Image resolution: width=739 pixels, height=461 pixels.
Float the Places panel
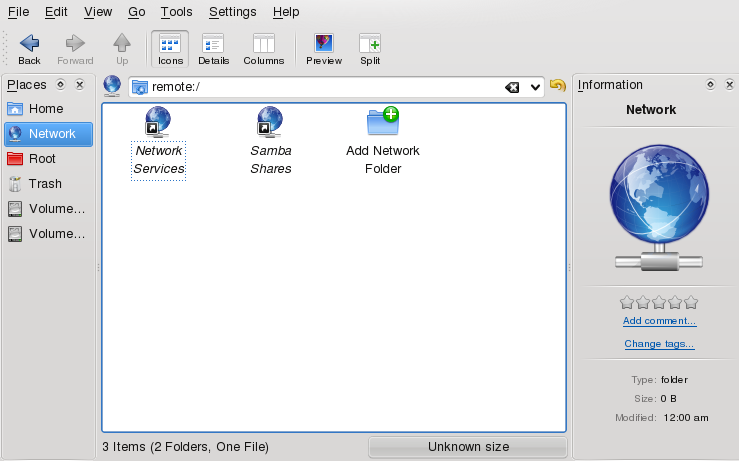coord(60,84)
